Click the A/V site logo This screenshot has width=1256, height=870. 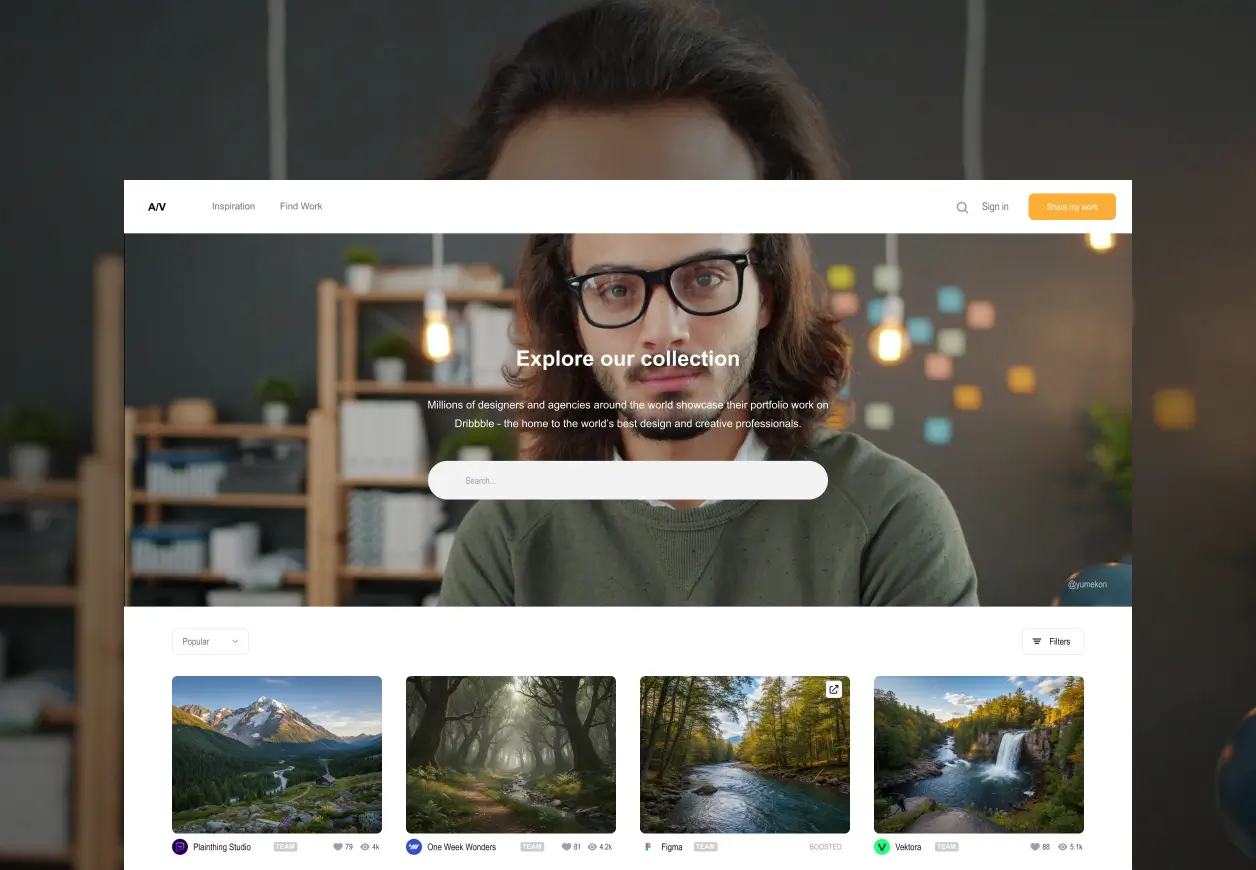[x=157, y=206]
